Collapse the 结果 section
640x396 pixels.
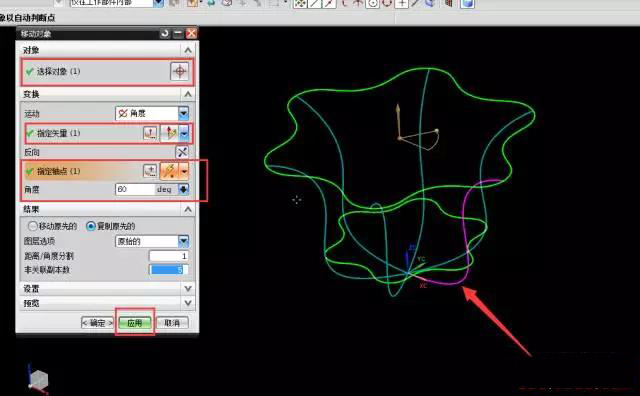188,209
